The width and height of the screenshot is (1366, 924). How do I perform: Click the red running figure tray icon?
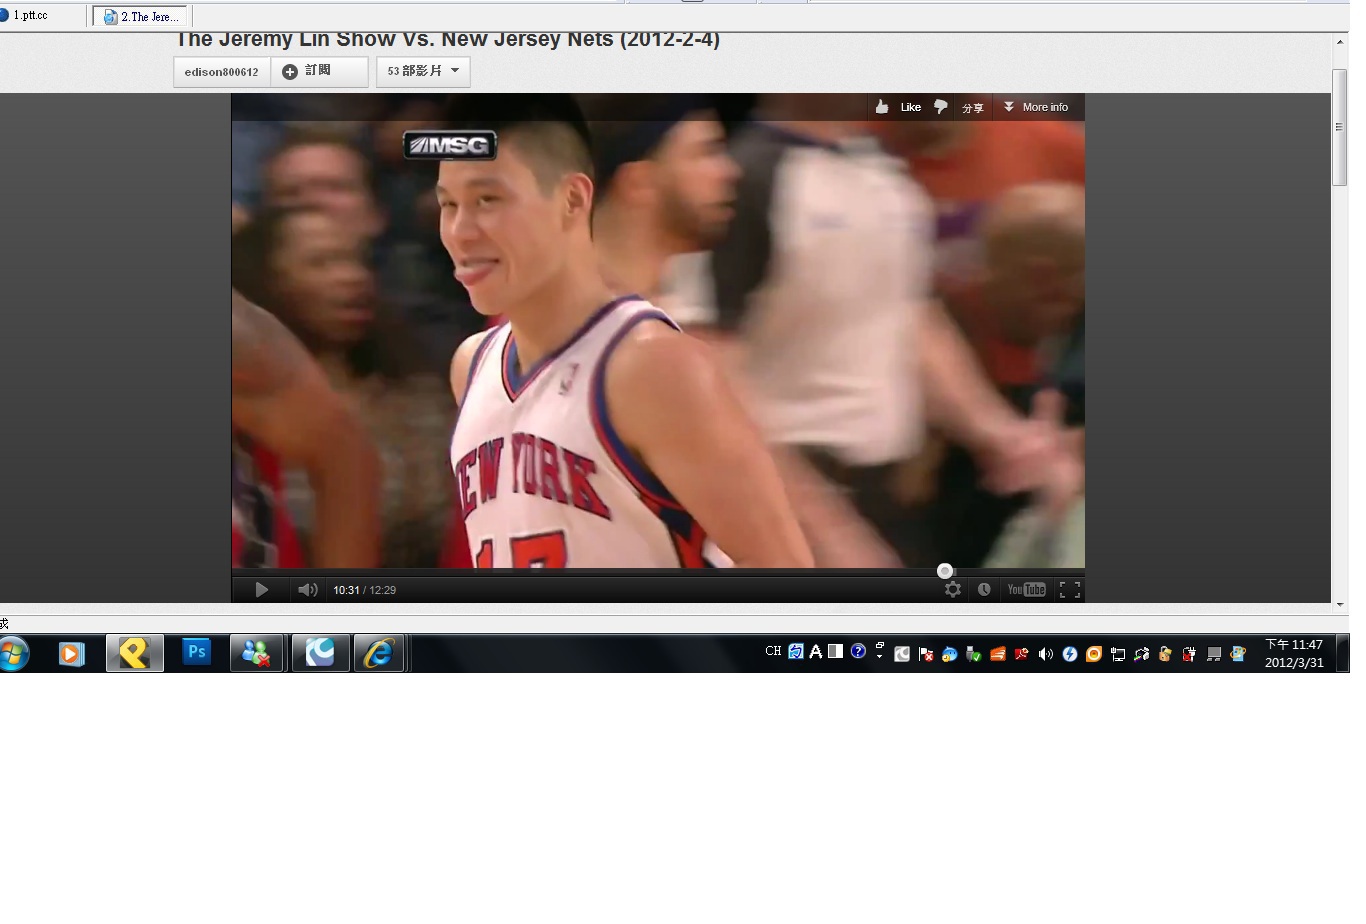tap(1021, 654)
